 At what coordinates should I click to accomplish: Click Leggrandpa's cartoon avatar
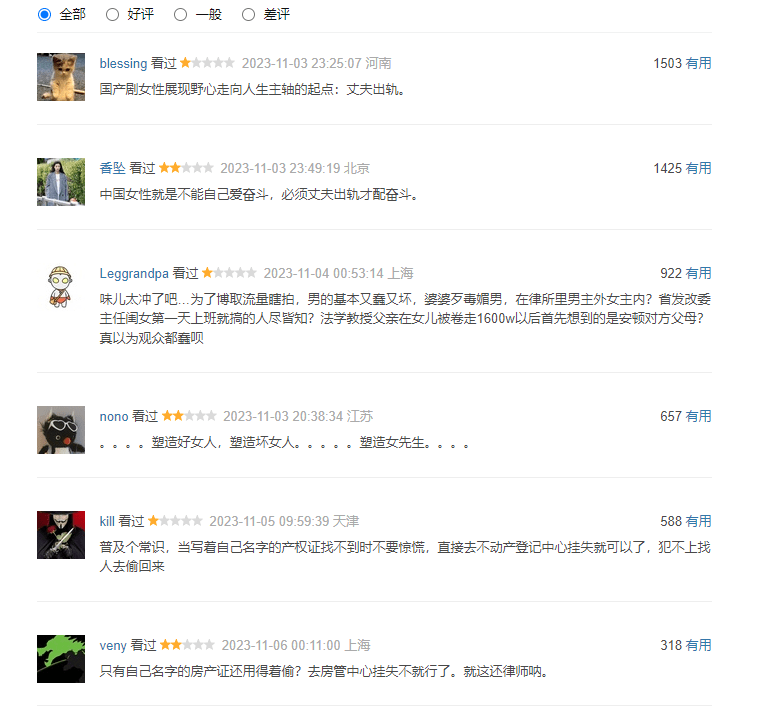[x=61, y=287]
